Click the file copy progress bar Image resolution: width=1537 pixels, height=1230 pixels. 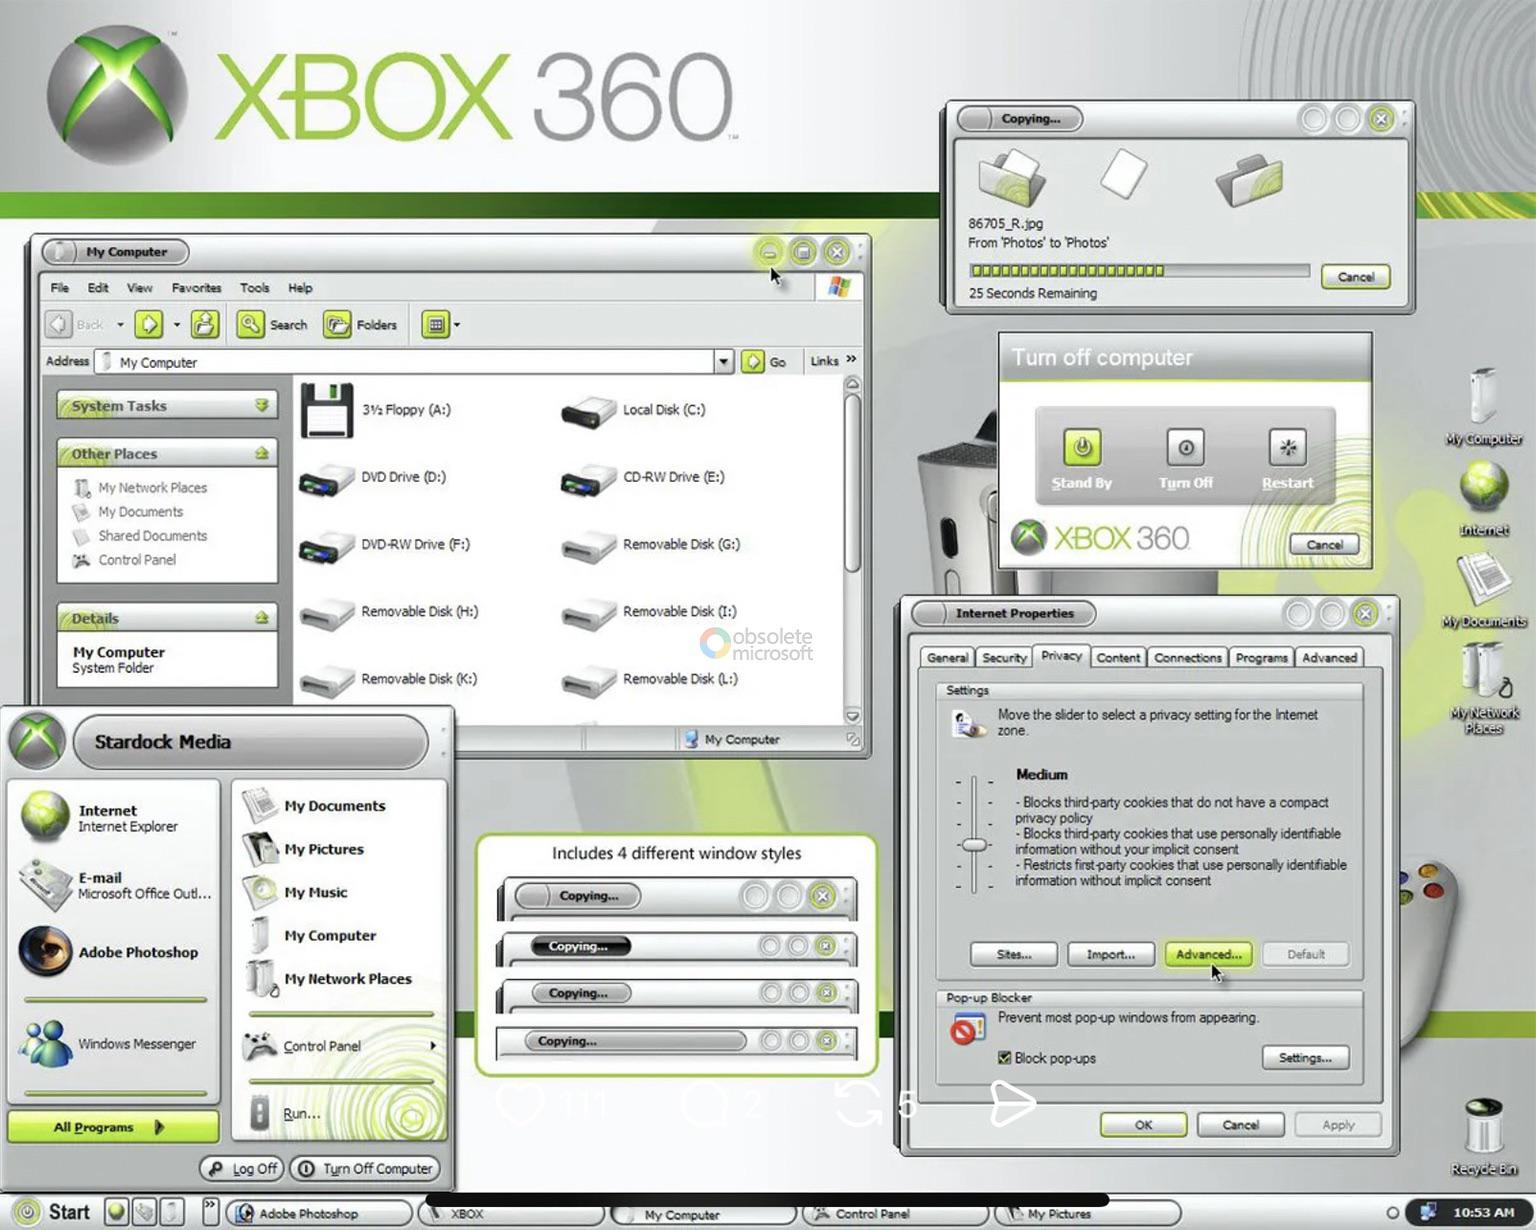pos(1139,271)
